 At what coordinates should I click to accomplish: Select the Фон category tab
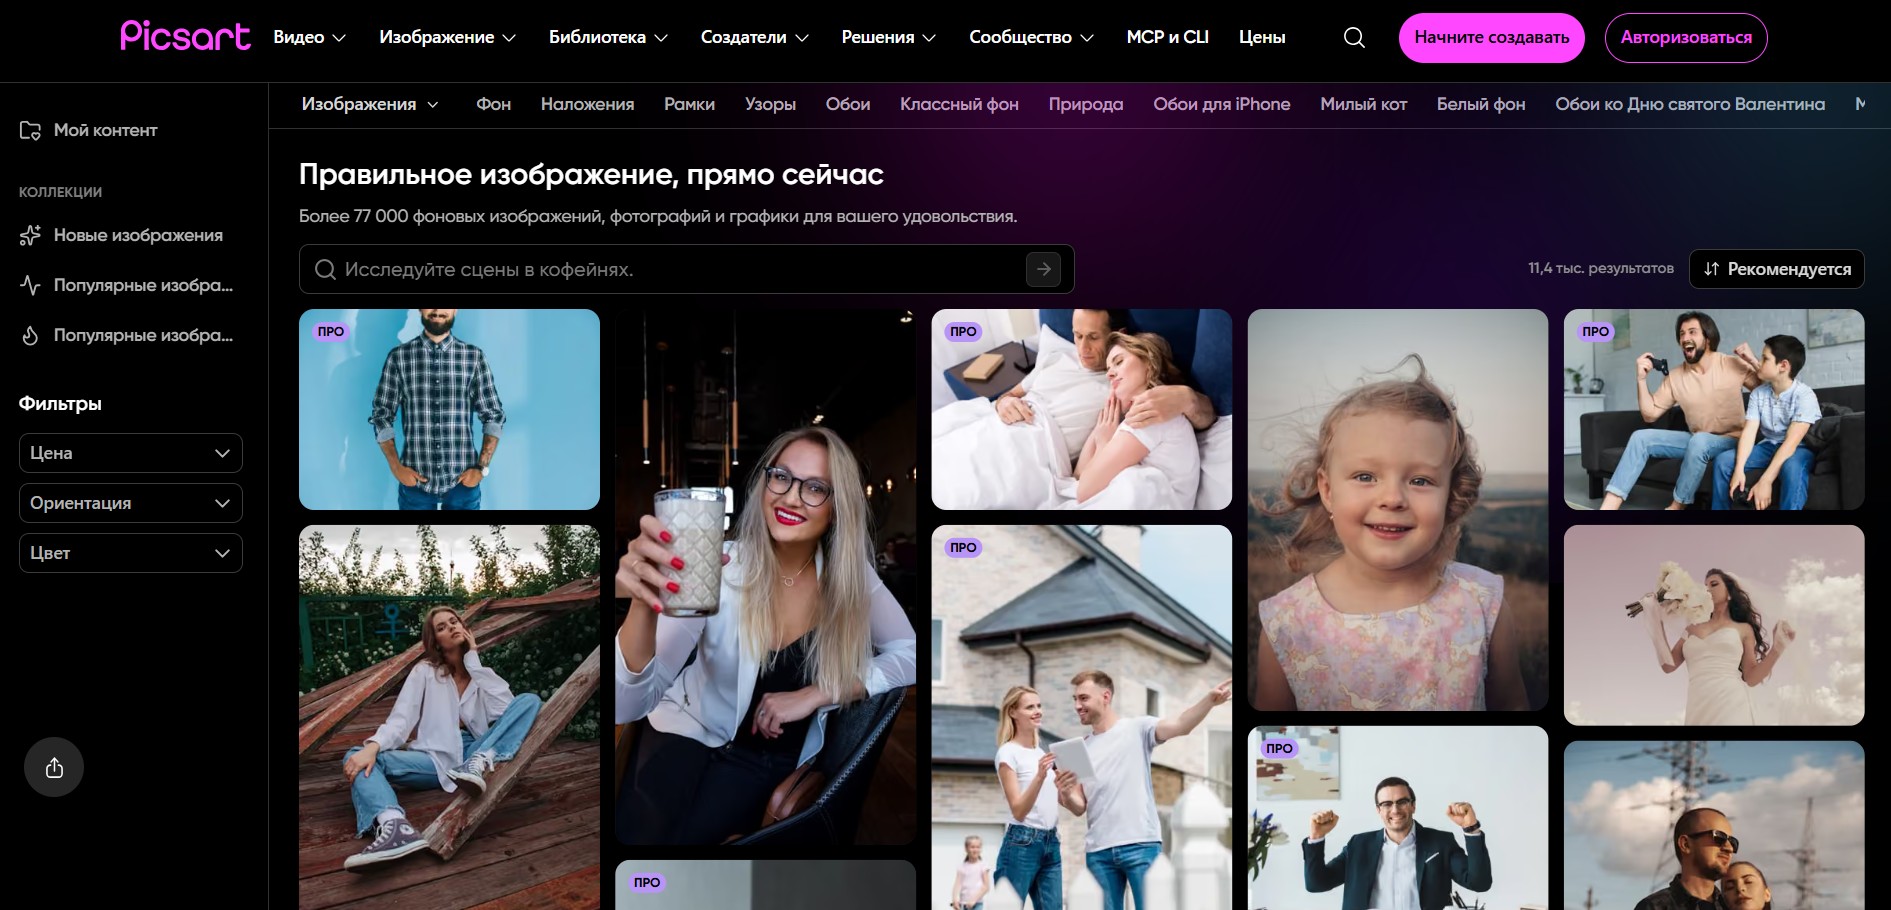493,104
